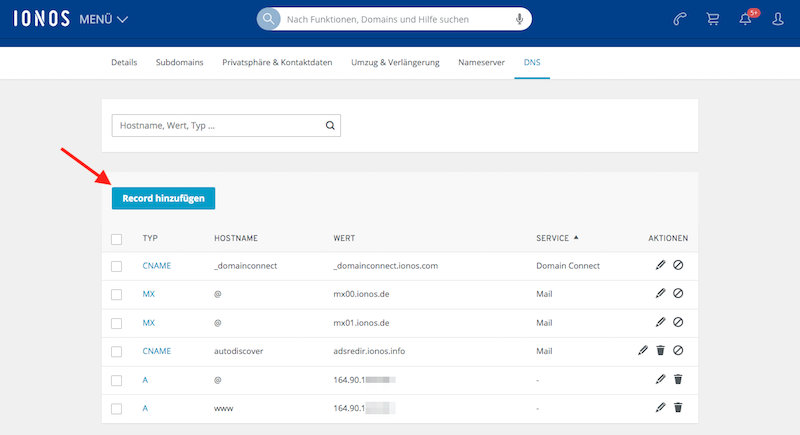Open the shopping cart icon
Screen dimensions: 800x435
713,19
